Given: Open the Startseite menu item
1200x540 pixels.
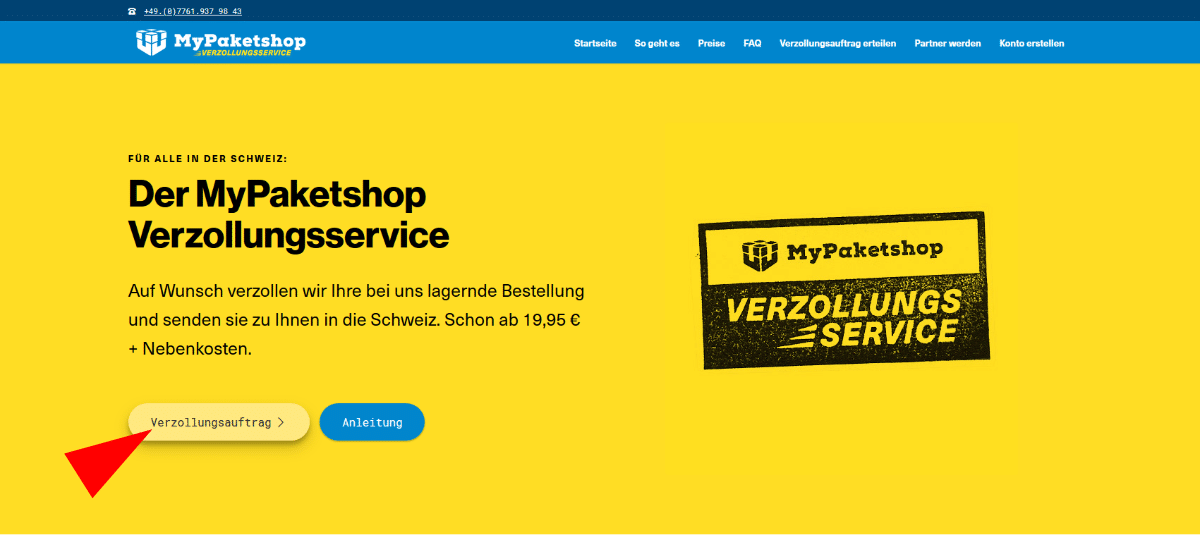Looking at the screenshot, I should 595,44.
